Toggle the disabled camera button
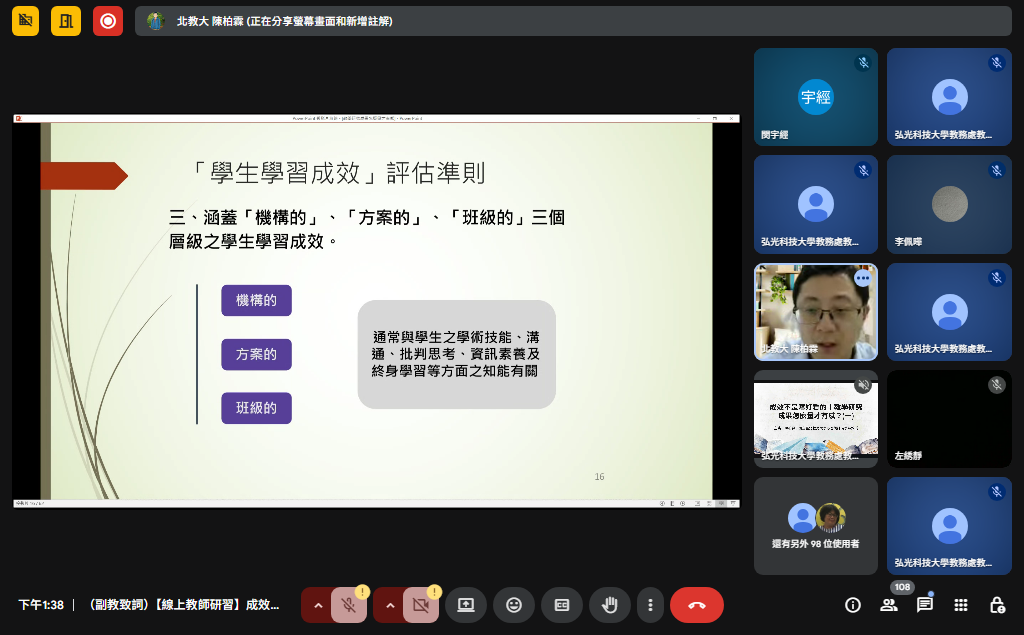 point(421,605)
